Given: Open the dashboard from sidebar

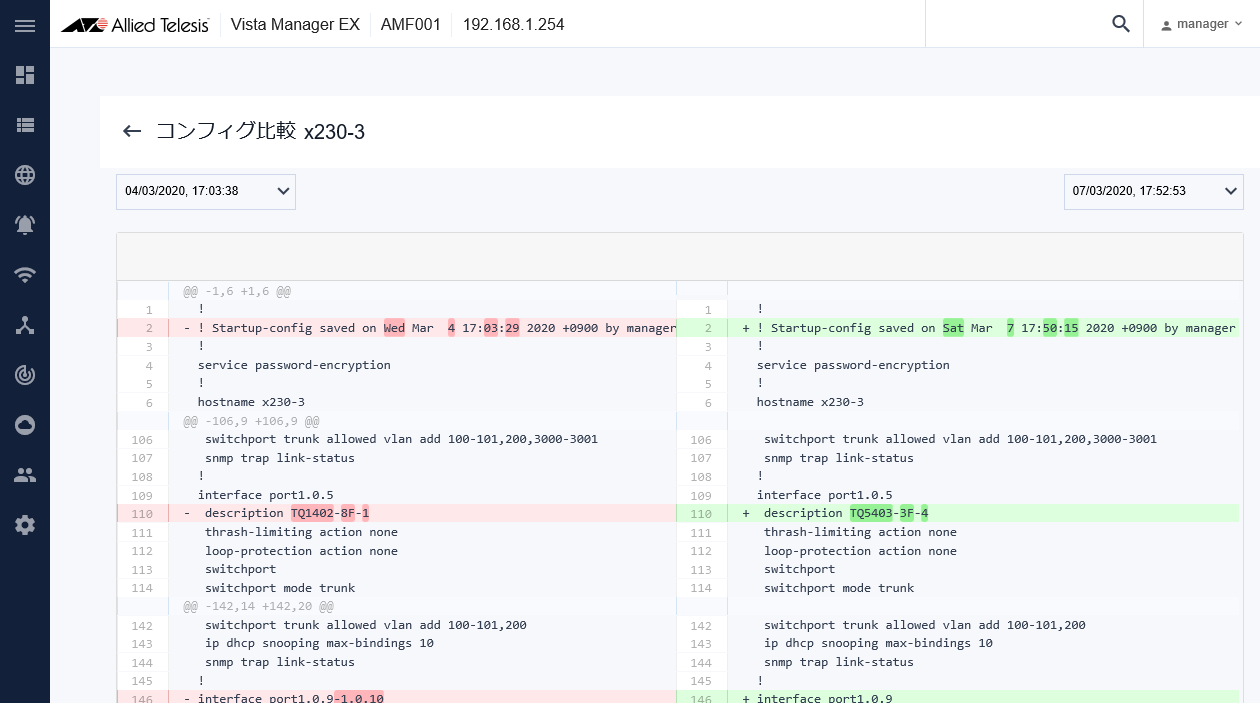Looking at the screenshot, I should [x=25, y=75].
